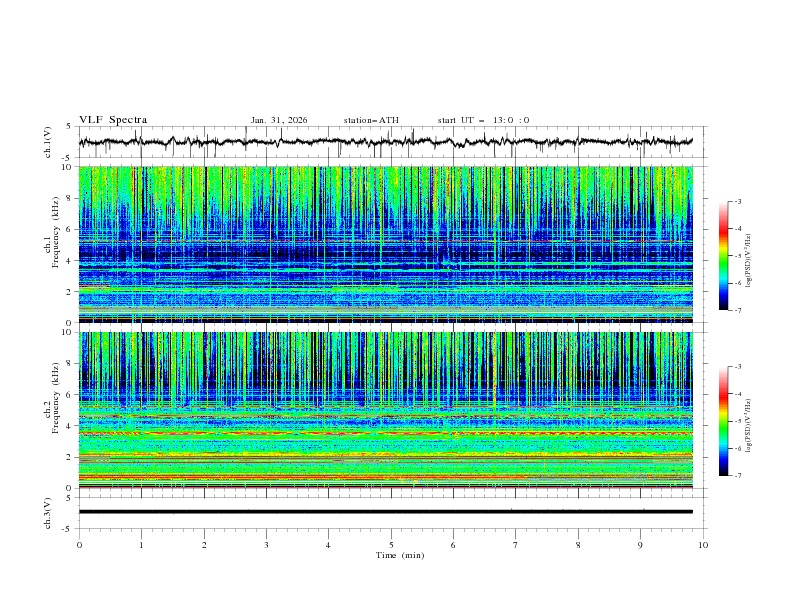Click the '7' tick on the time axis
Viewport: 792px width, 612px height.
(516, 545)
